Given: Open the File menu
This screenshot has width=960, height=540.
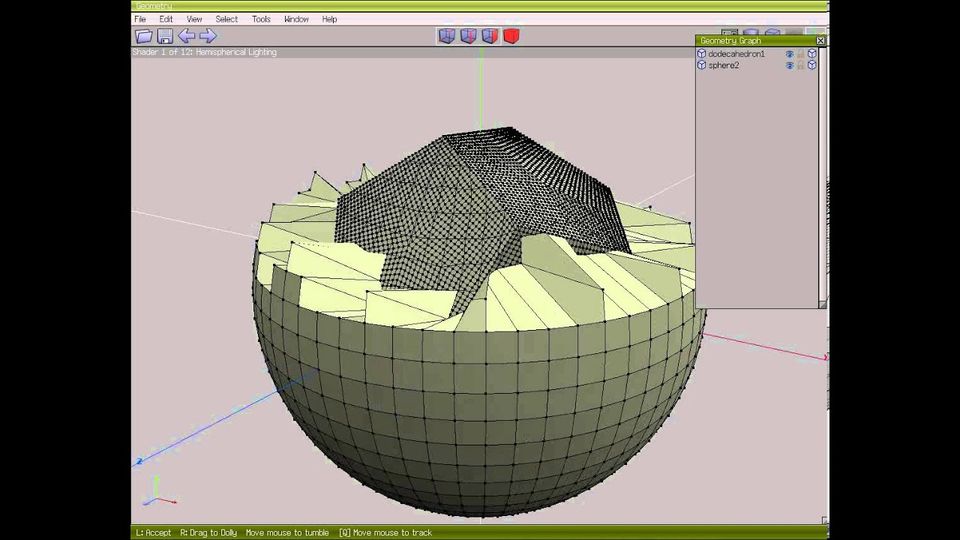Looking at the screenshot, I should 140,19.
